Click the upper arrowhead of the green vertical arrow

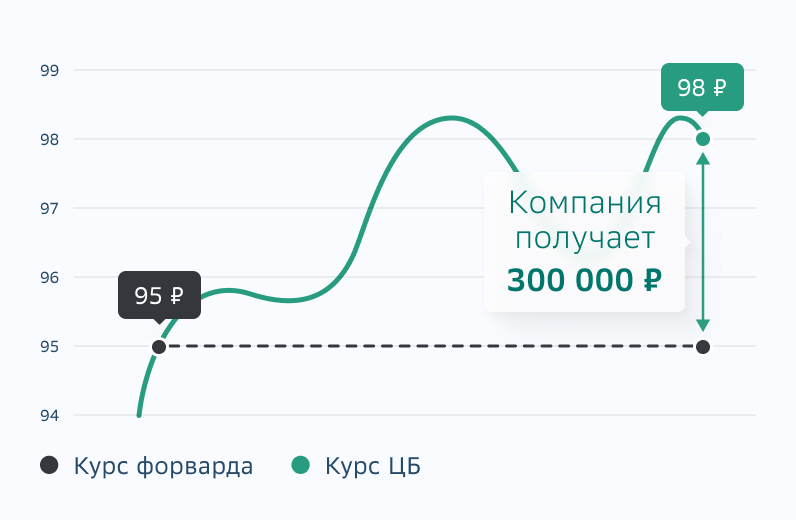703,157
